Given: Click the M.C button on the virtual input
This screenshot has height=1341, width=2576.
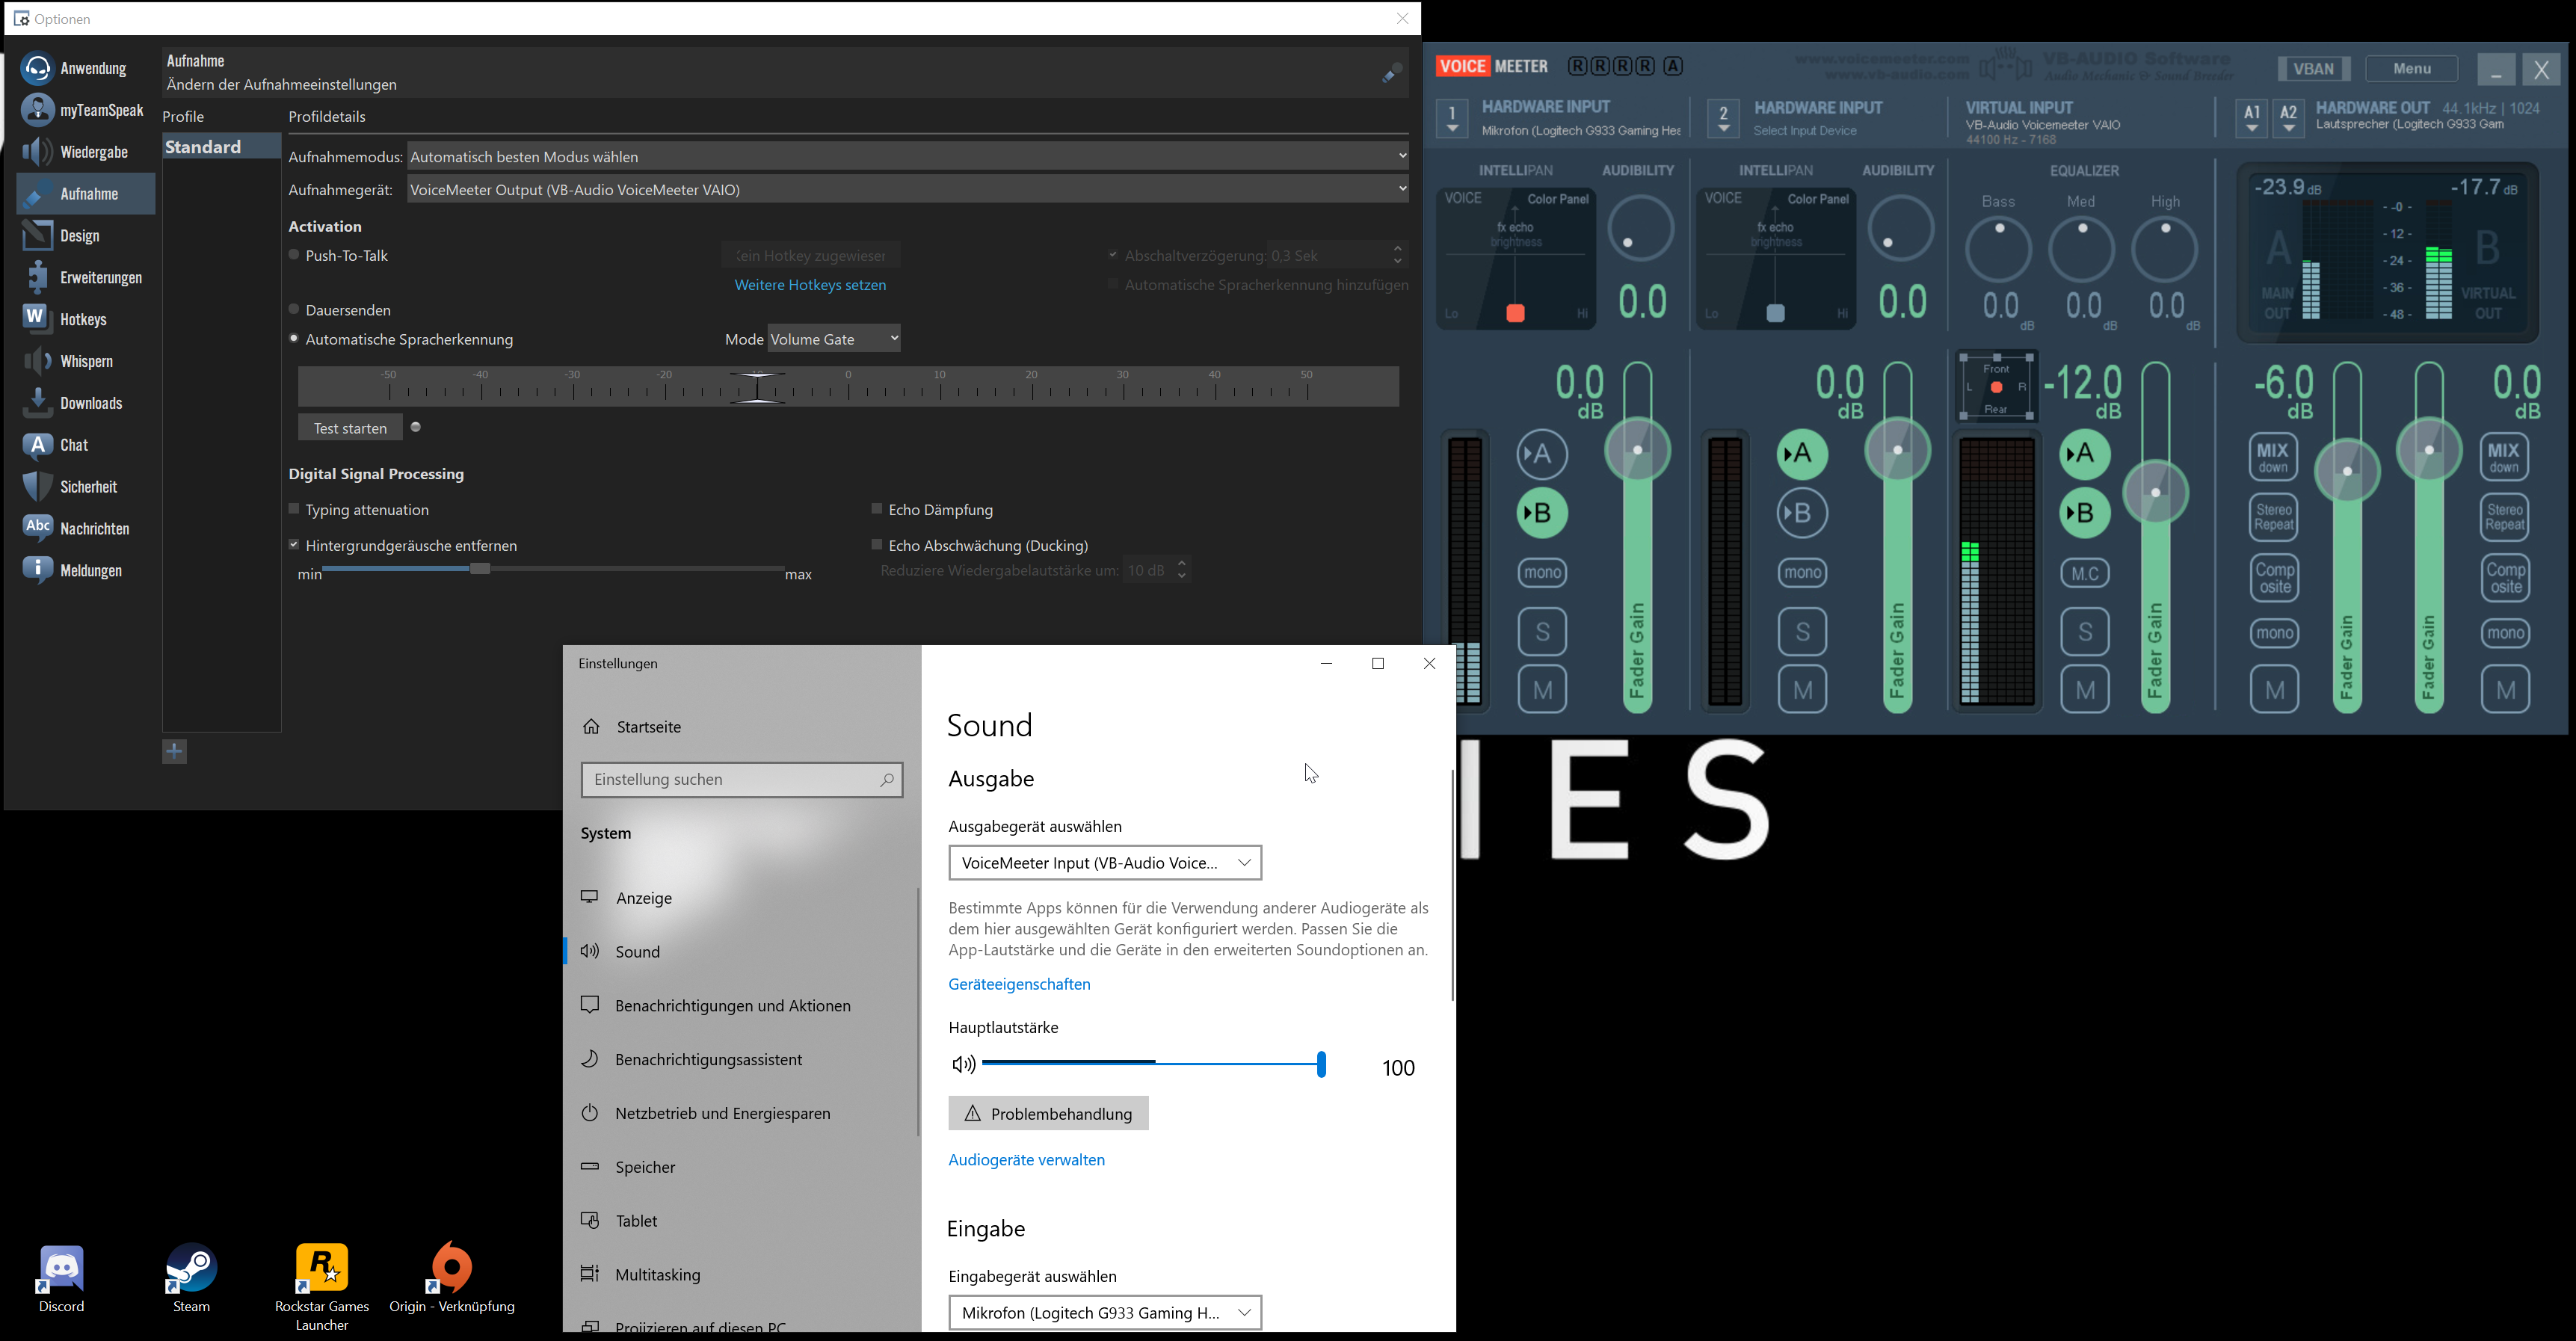Looking at the screenshot, I should (x=2085, y=573).
